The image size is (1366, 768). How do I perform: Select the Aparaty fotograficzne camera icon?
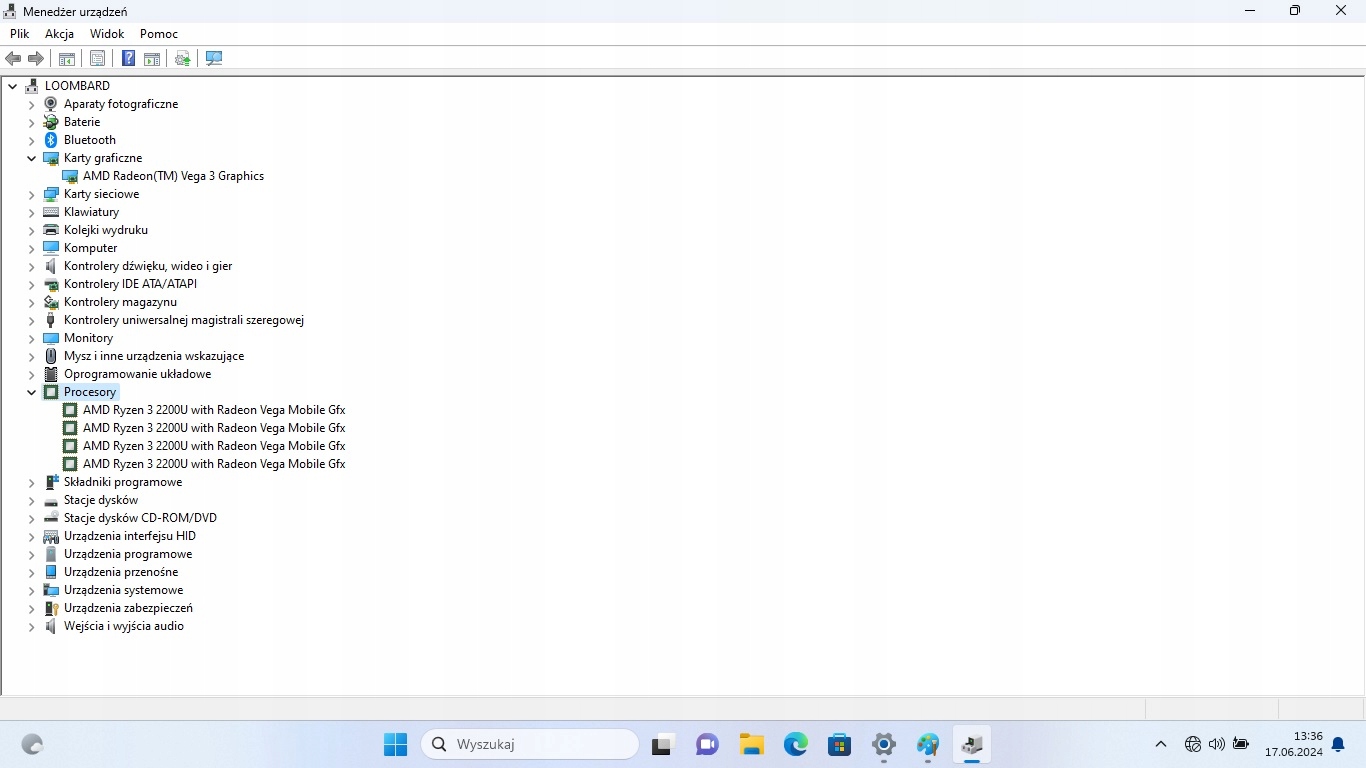(51, 104)
